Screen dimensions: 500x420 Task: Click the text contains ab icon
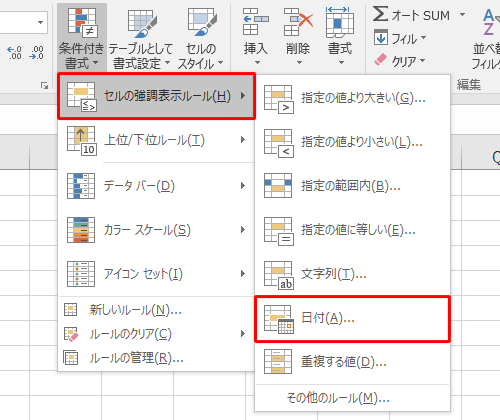click(x=279, y=275)
